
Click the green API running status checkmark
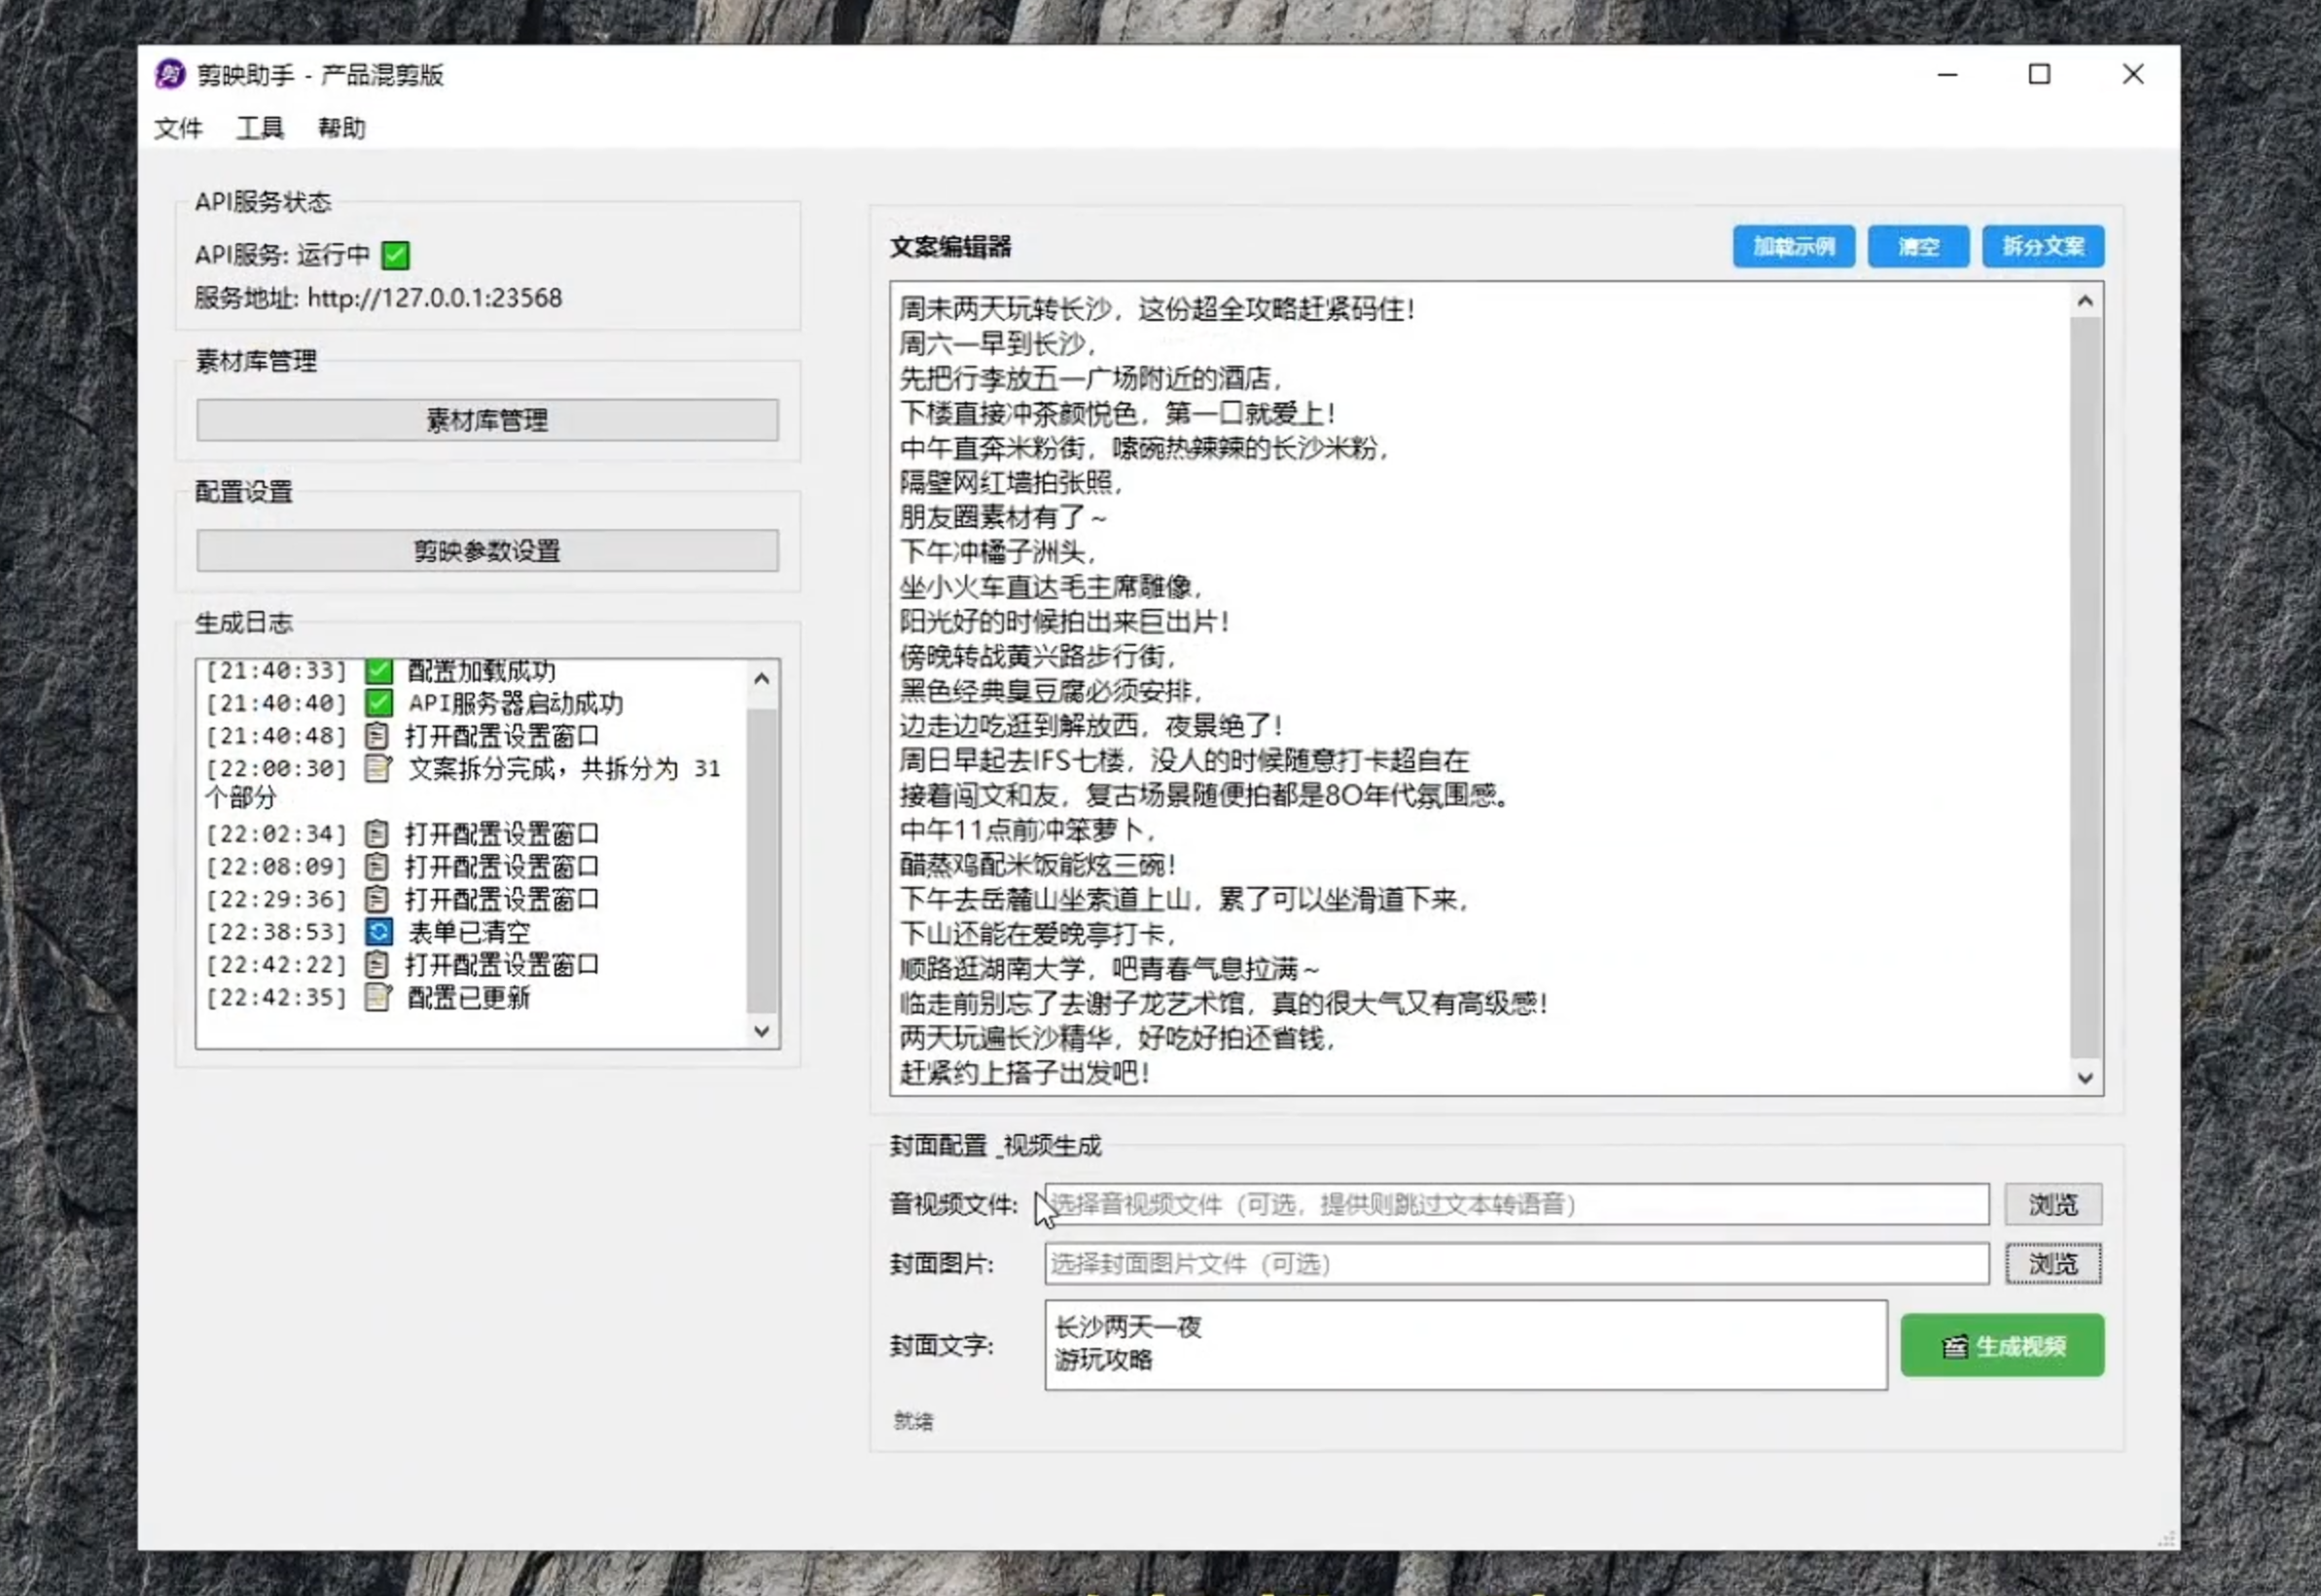click(395, 256)
